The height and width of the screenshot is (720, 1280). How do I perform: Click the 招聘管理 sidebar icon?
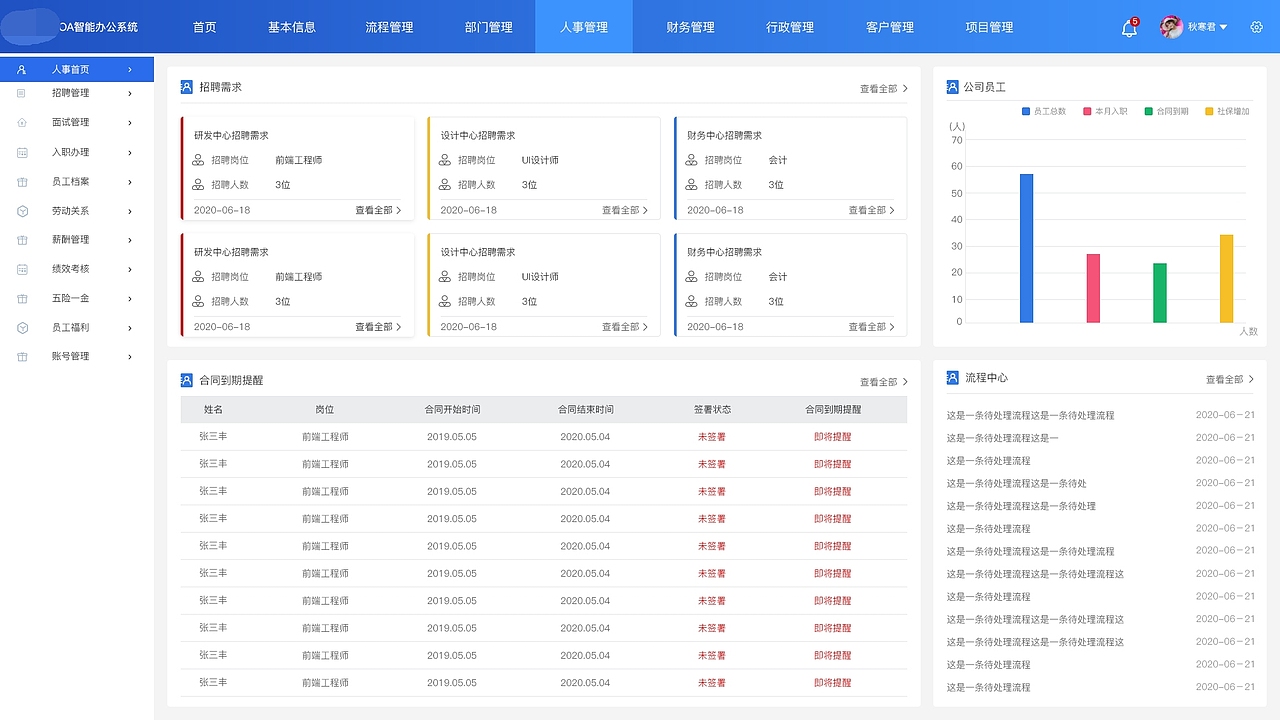point(22,93)
